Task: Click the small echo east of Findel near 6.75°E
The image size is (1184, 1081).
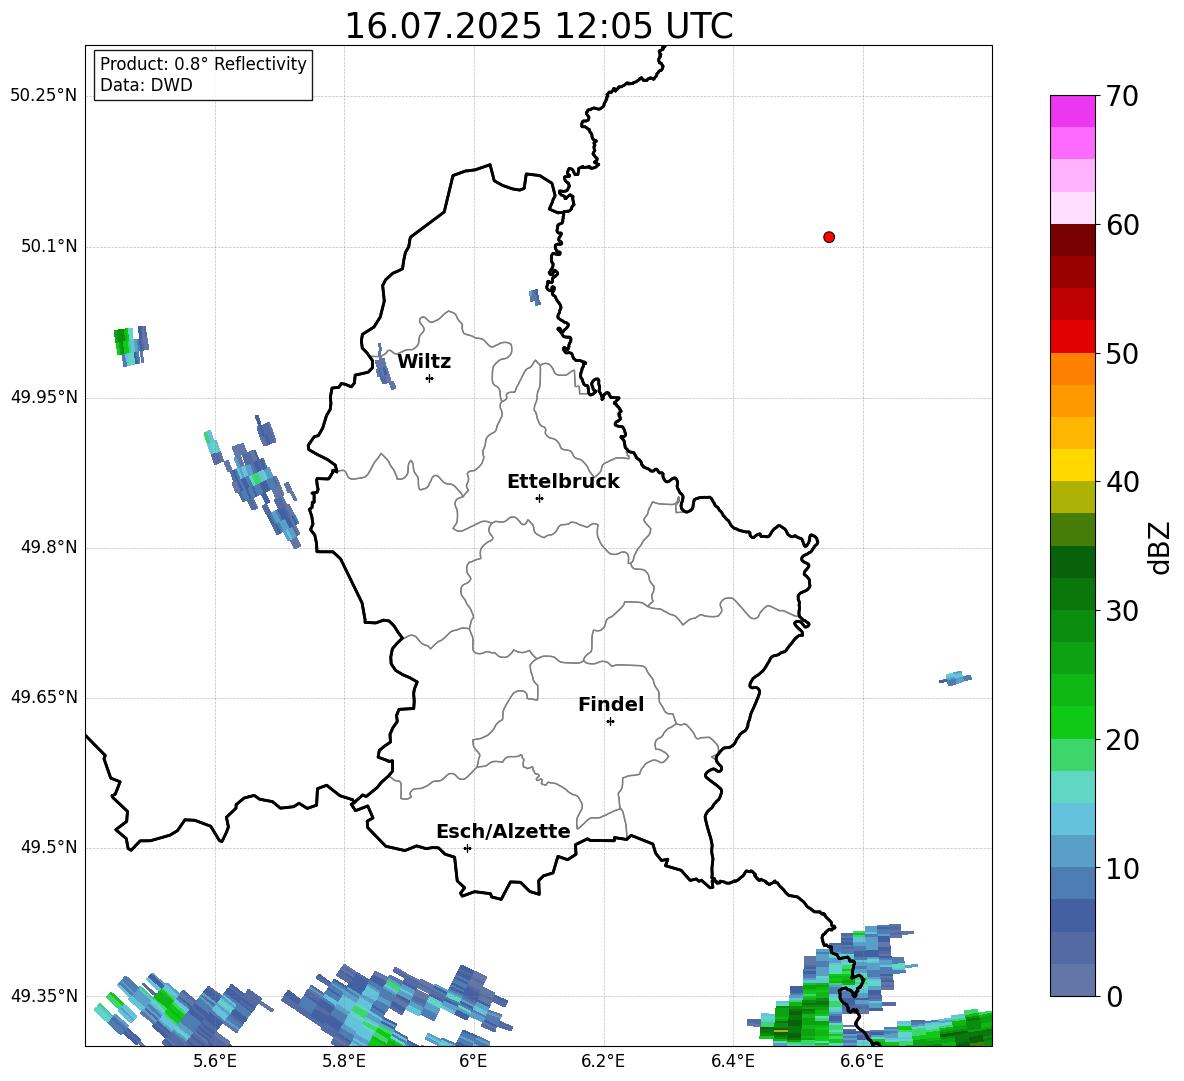Action: point(955,678)
